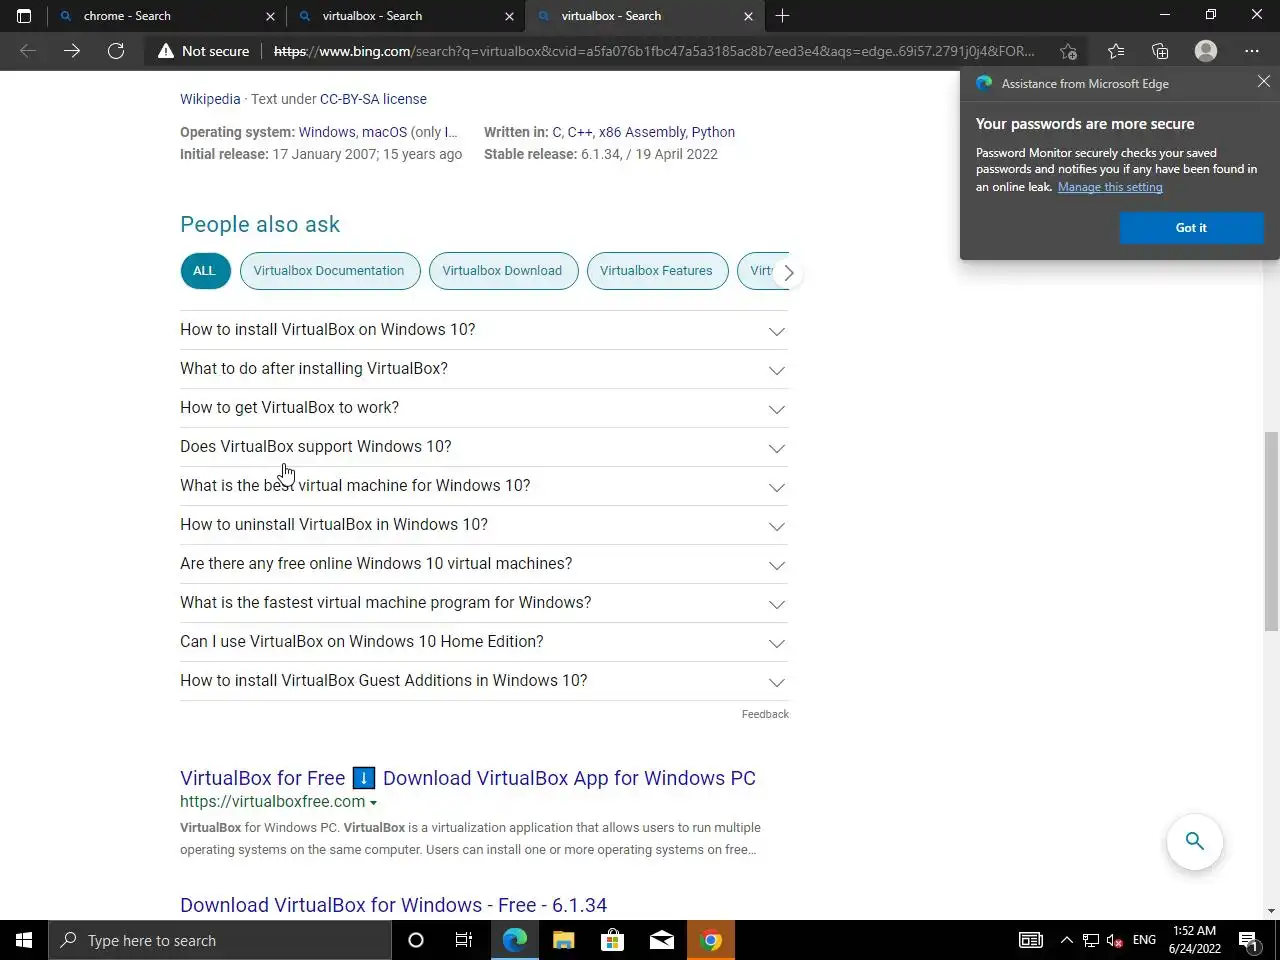Viewport: 1280px width, 960px height.
Task: Open Manage this setting link
Action: tap(1110, 187)
